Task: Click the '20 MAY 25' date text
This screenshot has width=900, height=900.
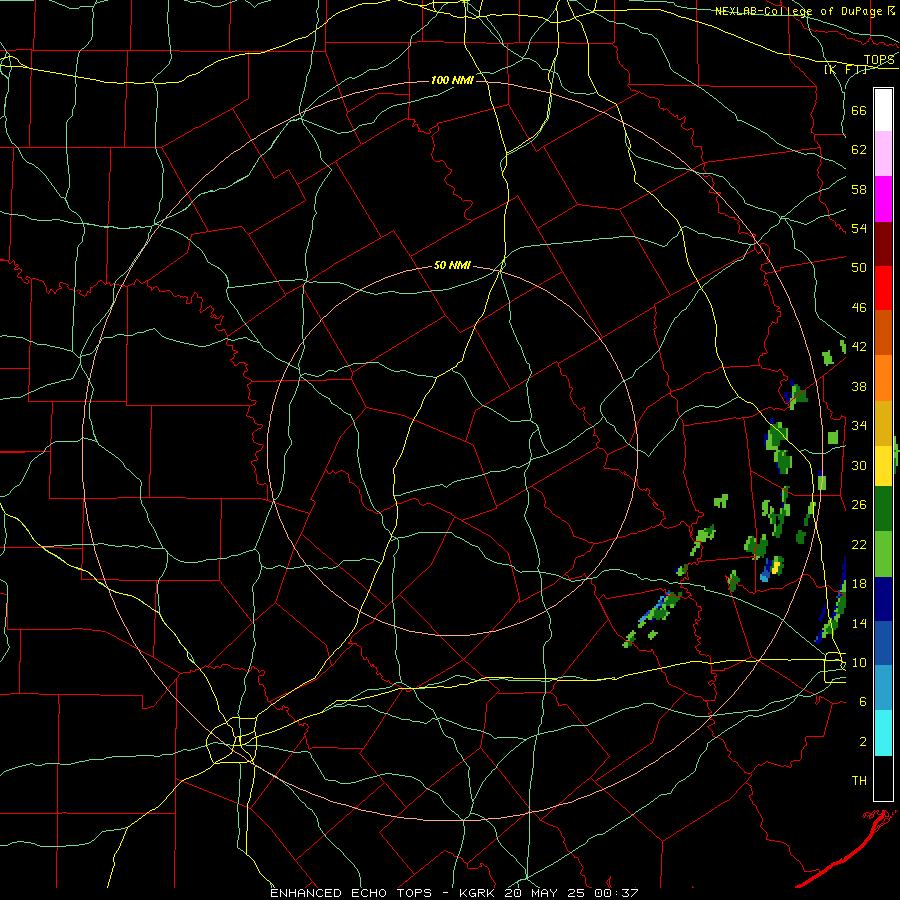Action: pyautogui.click(x=545, y=893)
